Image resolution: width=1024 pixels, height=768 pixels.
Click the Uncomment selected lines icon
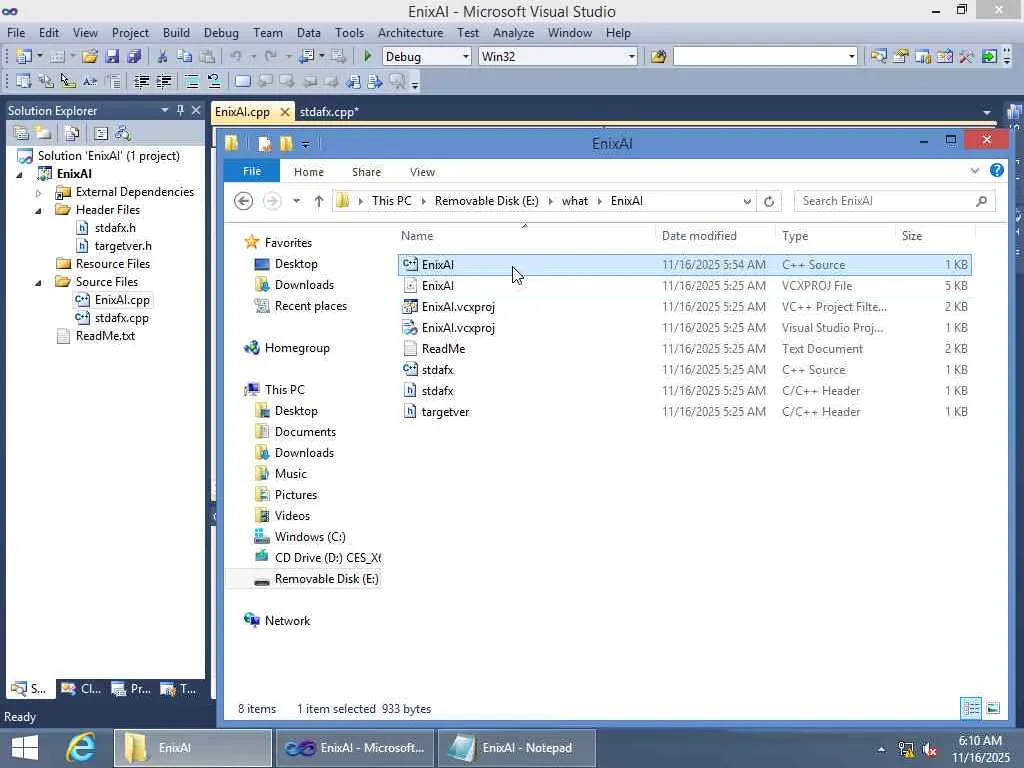[x=214, y=81]
